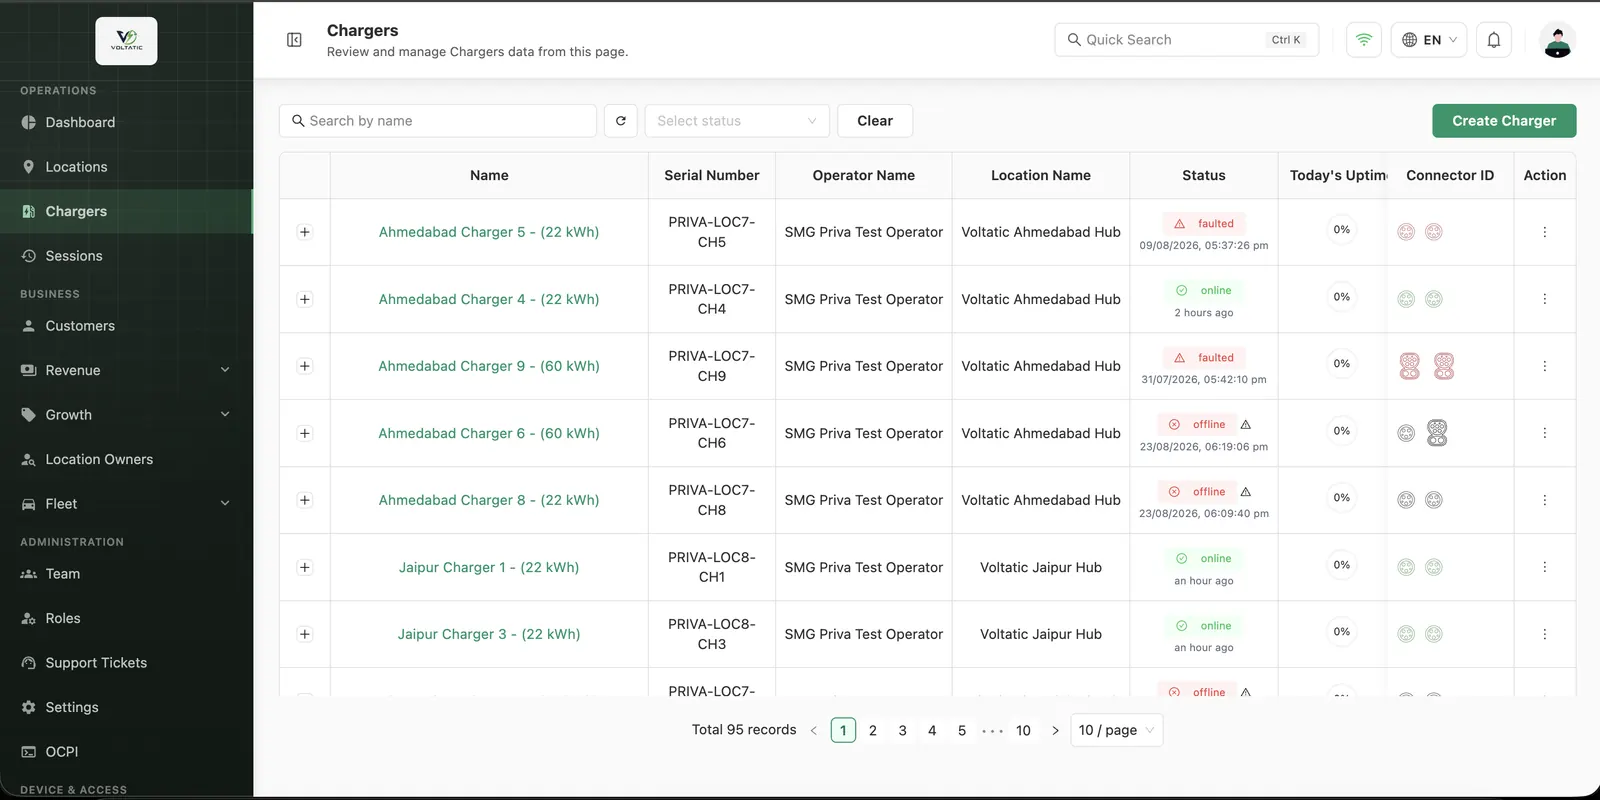Click first connector icon of Ahmedabad Charger 5
1600x800 pixels.
pyautogui.click(x=1406, y=232)
